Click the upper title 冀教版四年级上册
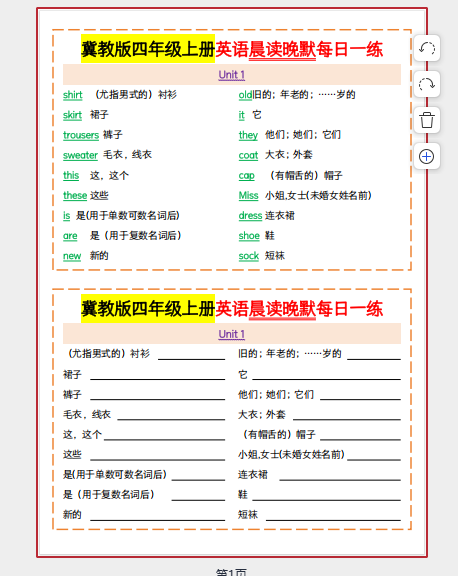The width and height of the screenshot is (458, 576). coord(148,49)
